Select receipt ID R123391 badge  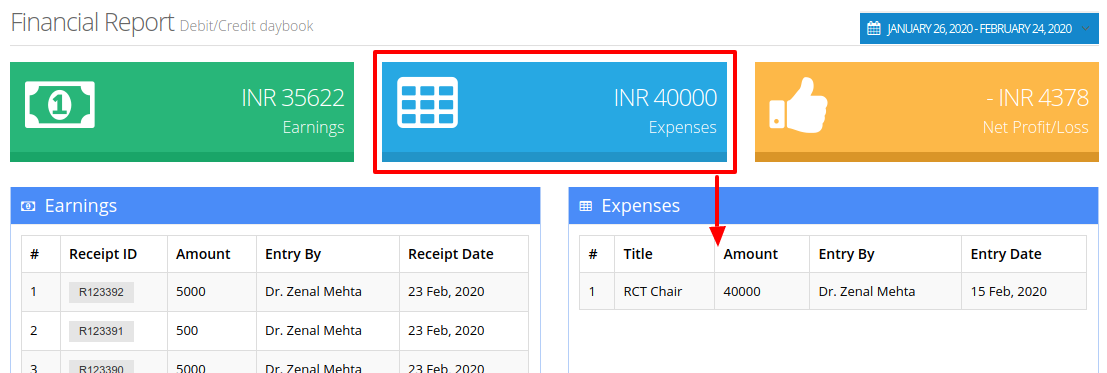point(101,331)
